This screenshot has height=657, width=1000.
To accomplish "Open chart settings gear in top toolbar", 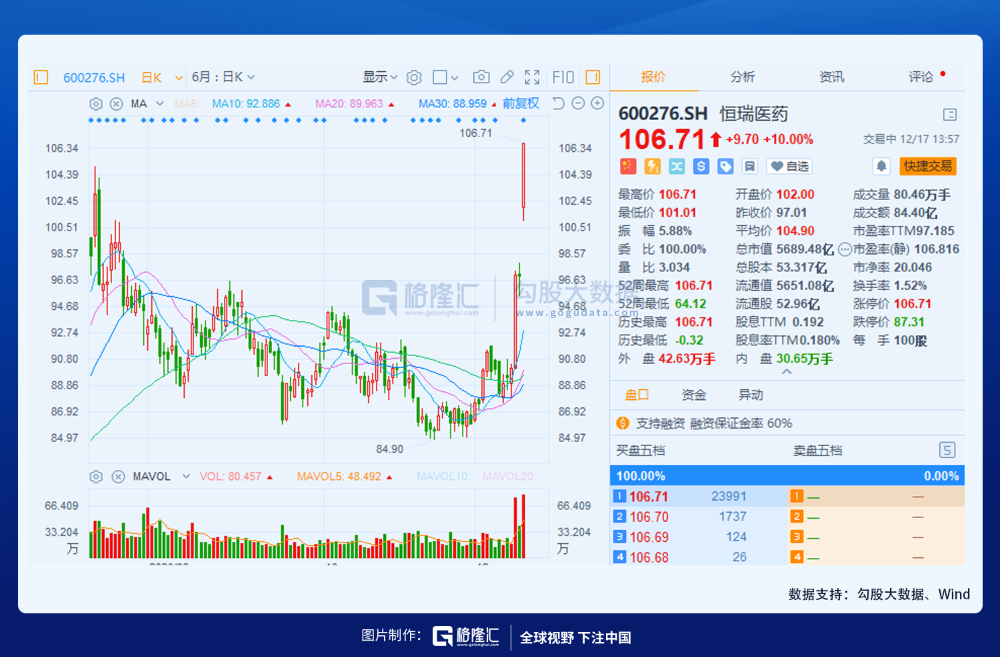I will (x=414, y=77).
